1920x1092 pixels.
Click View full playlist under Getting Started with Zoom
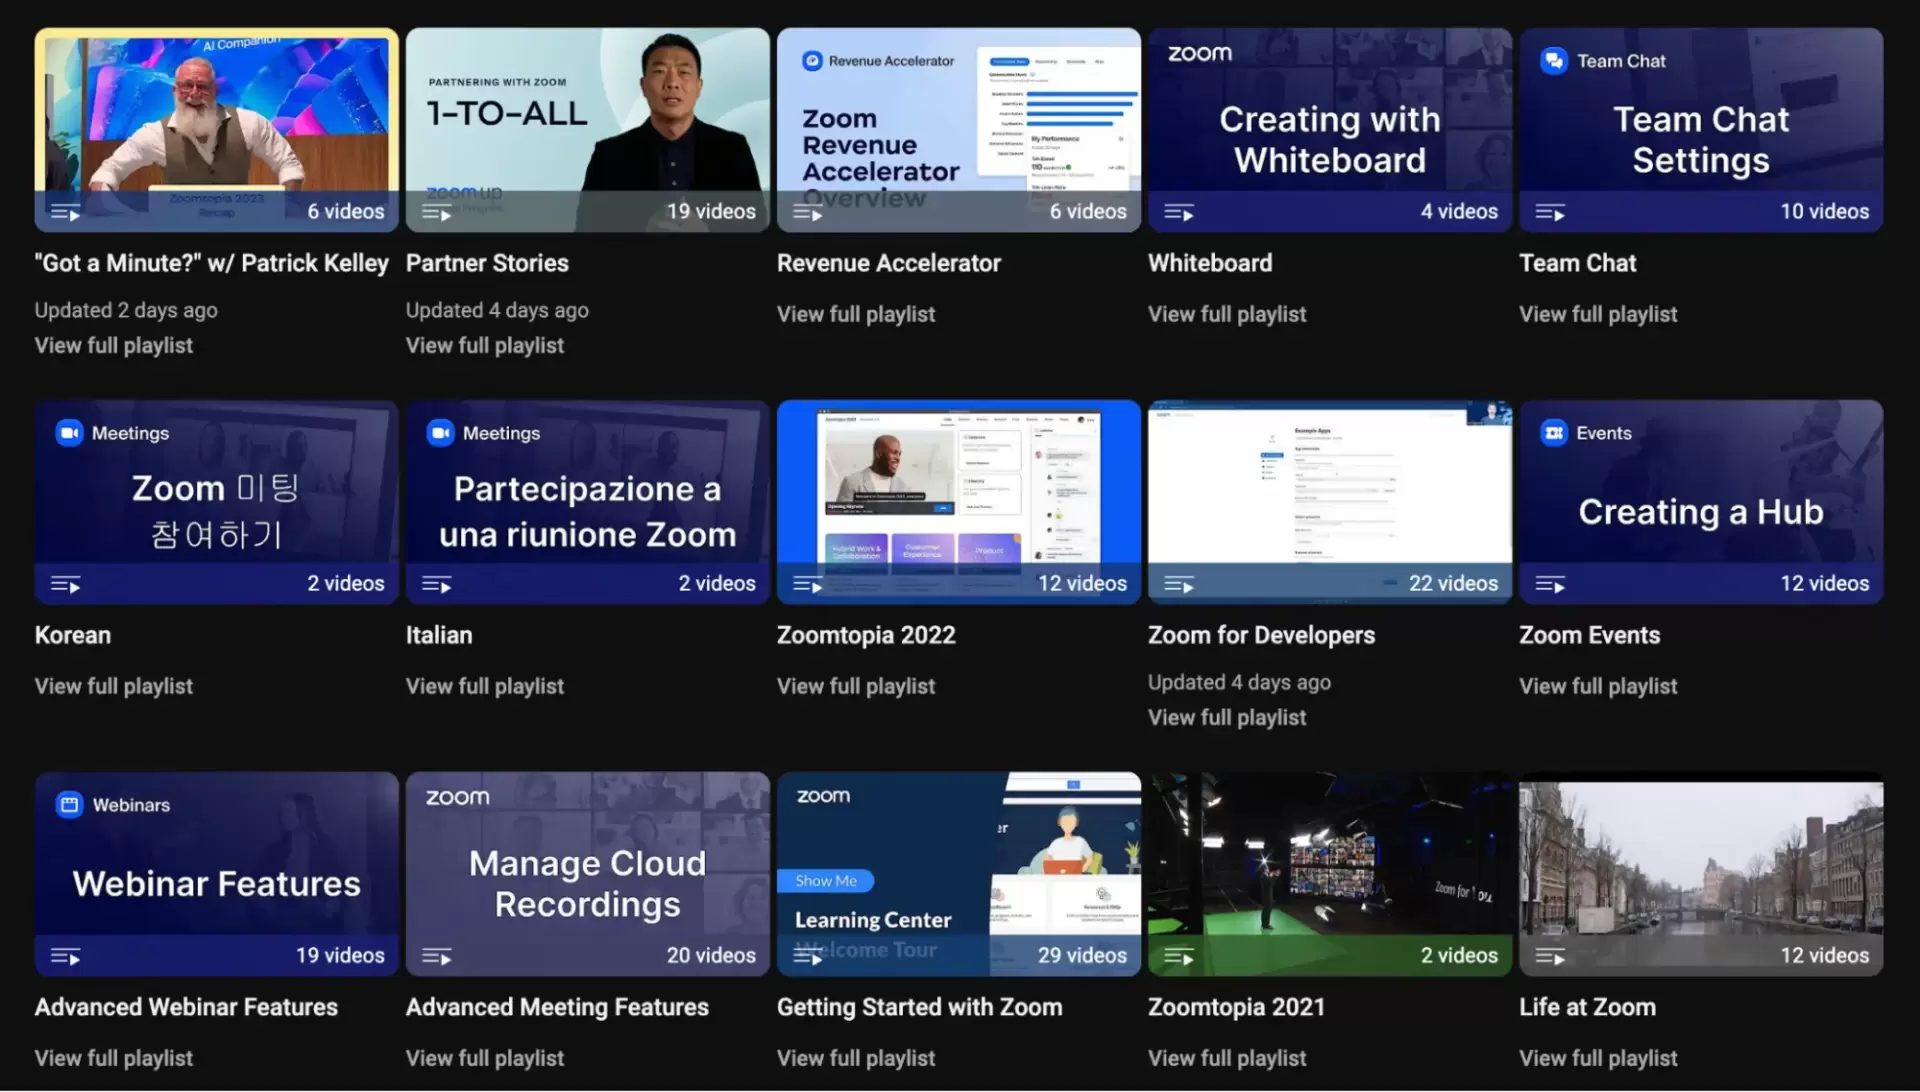pos(855,1058)
